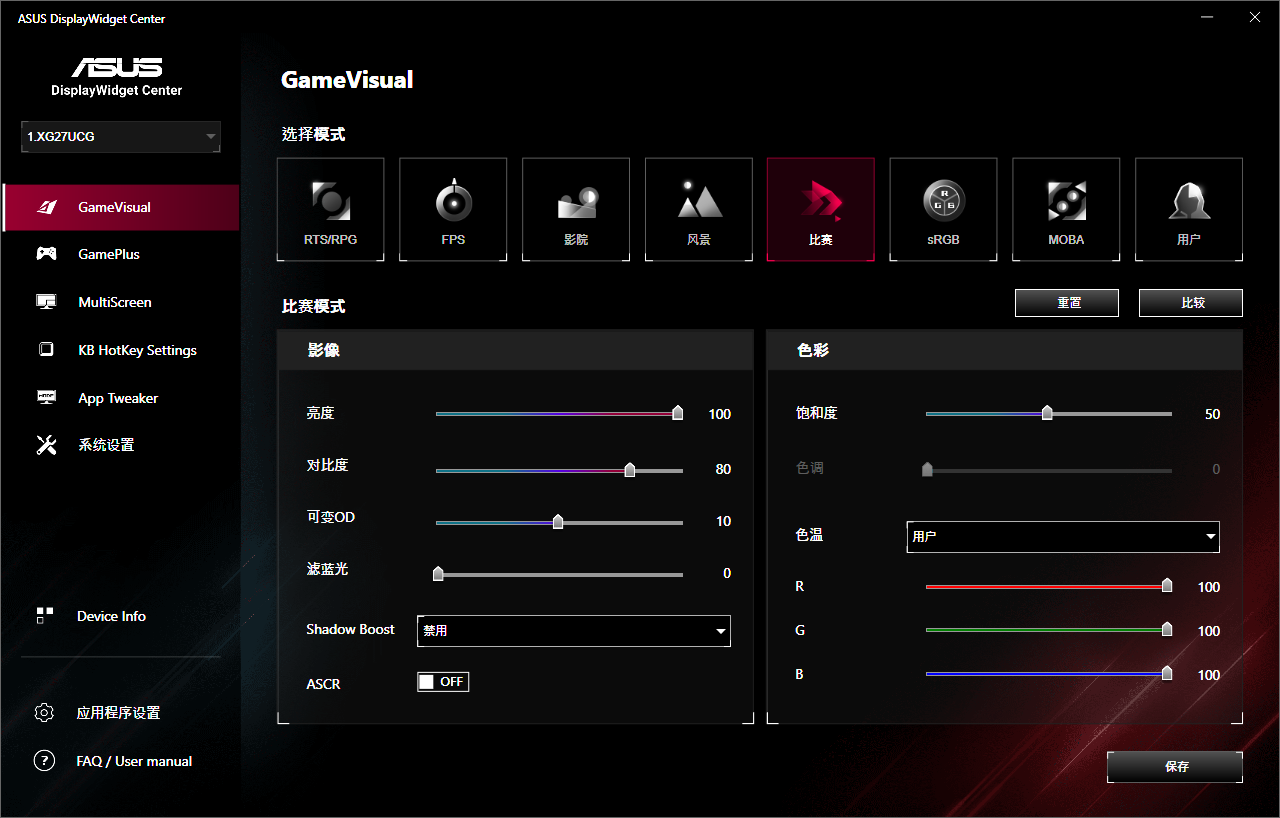Expand the 色温 color temperature dropdown
The image size is (1280, 818).
1062,537
